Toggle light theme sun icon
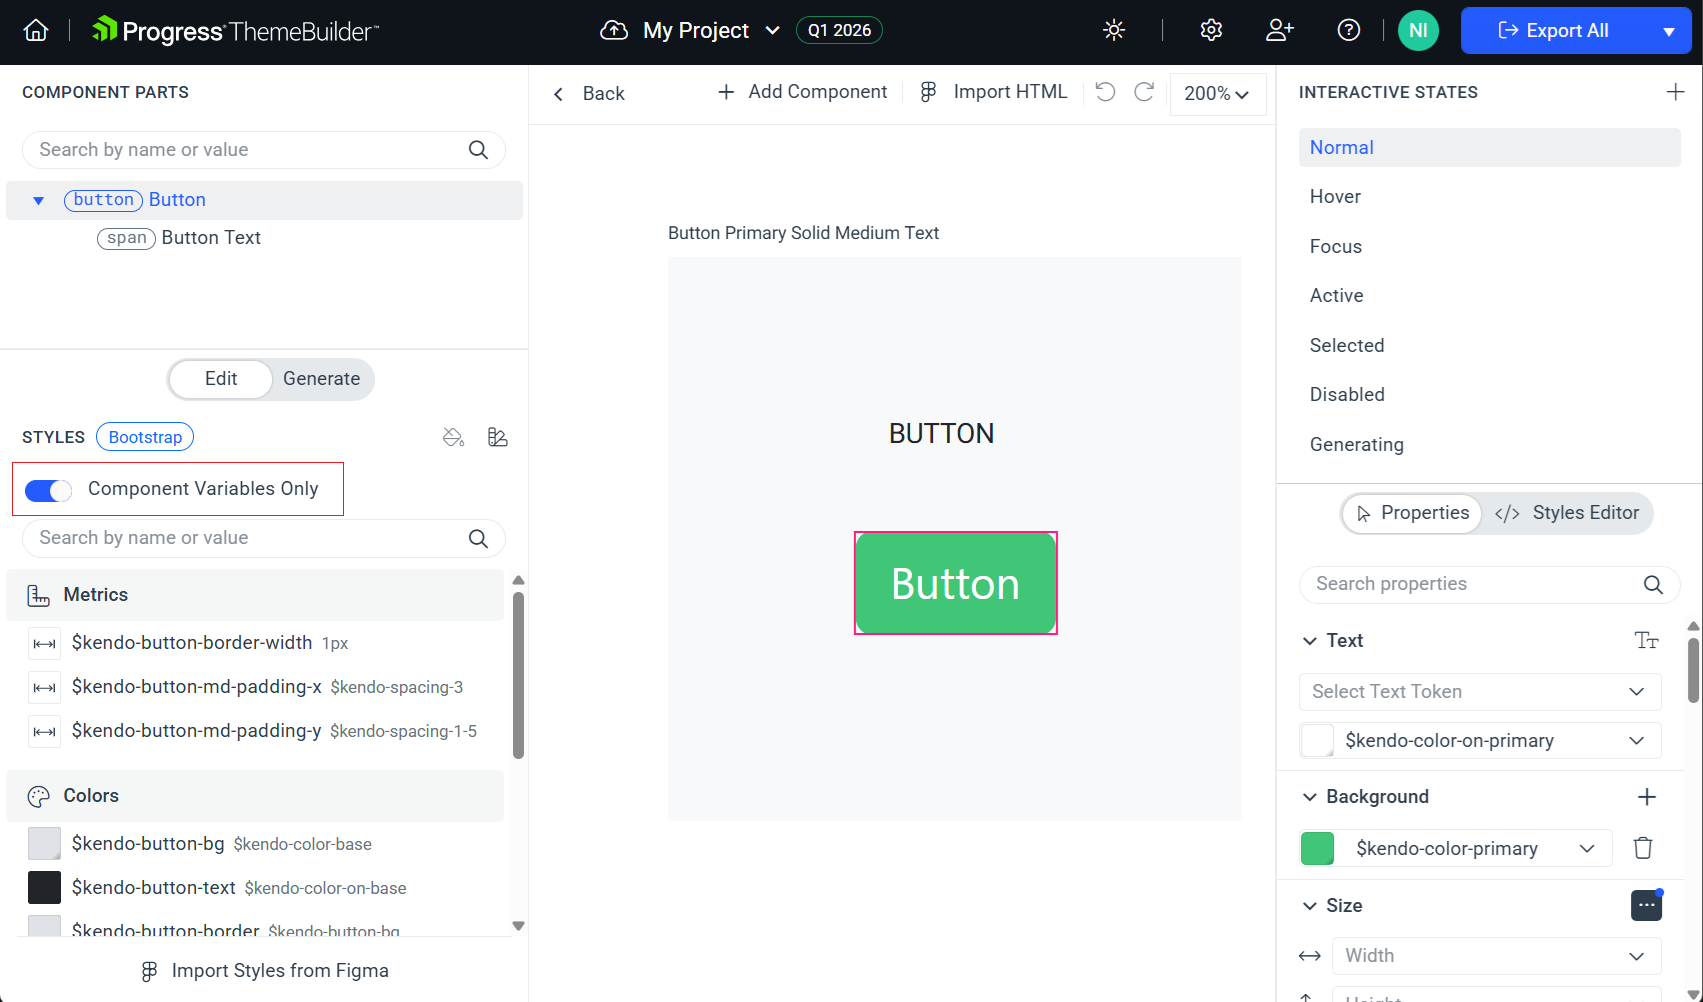The height and width of the screenshot is (1002, 1703). pos(1114,30)
